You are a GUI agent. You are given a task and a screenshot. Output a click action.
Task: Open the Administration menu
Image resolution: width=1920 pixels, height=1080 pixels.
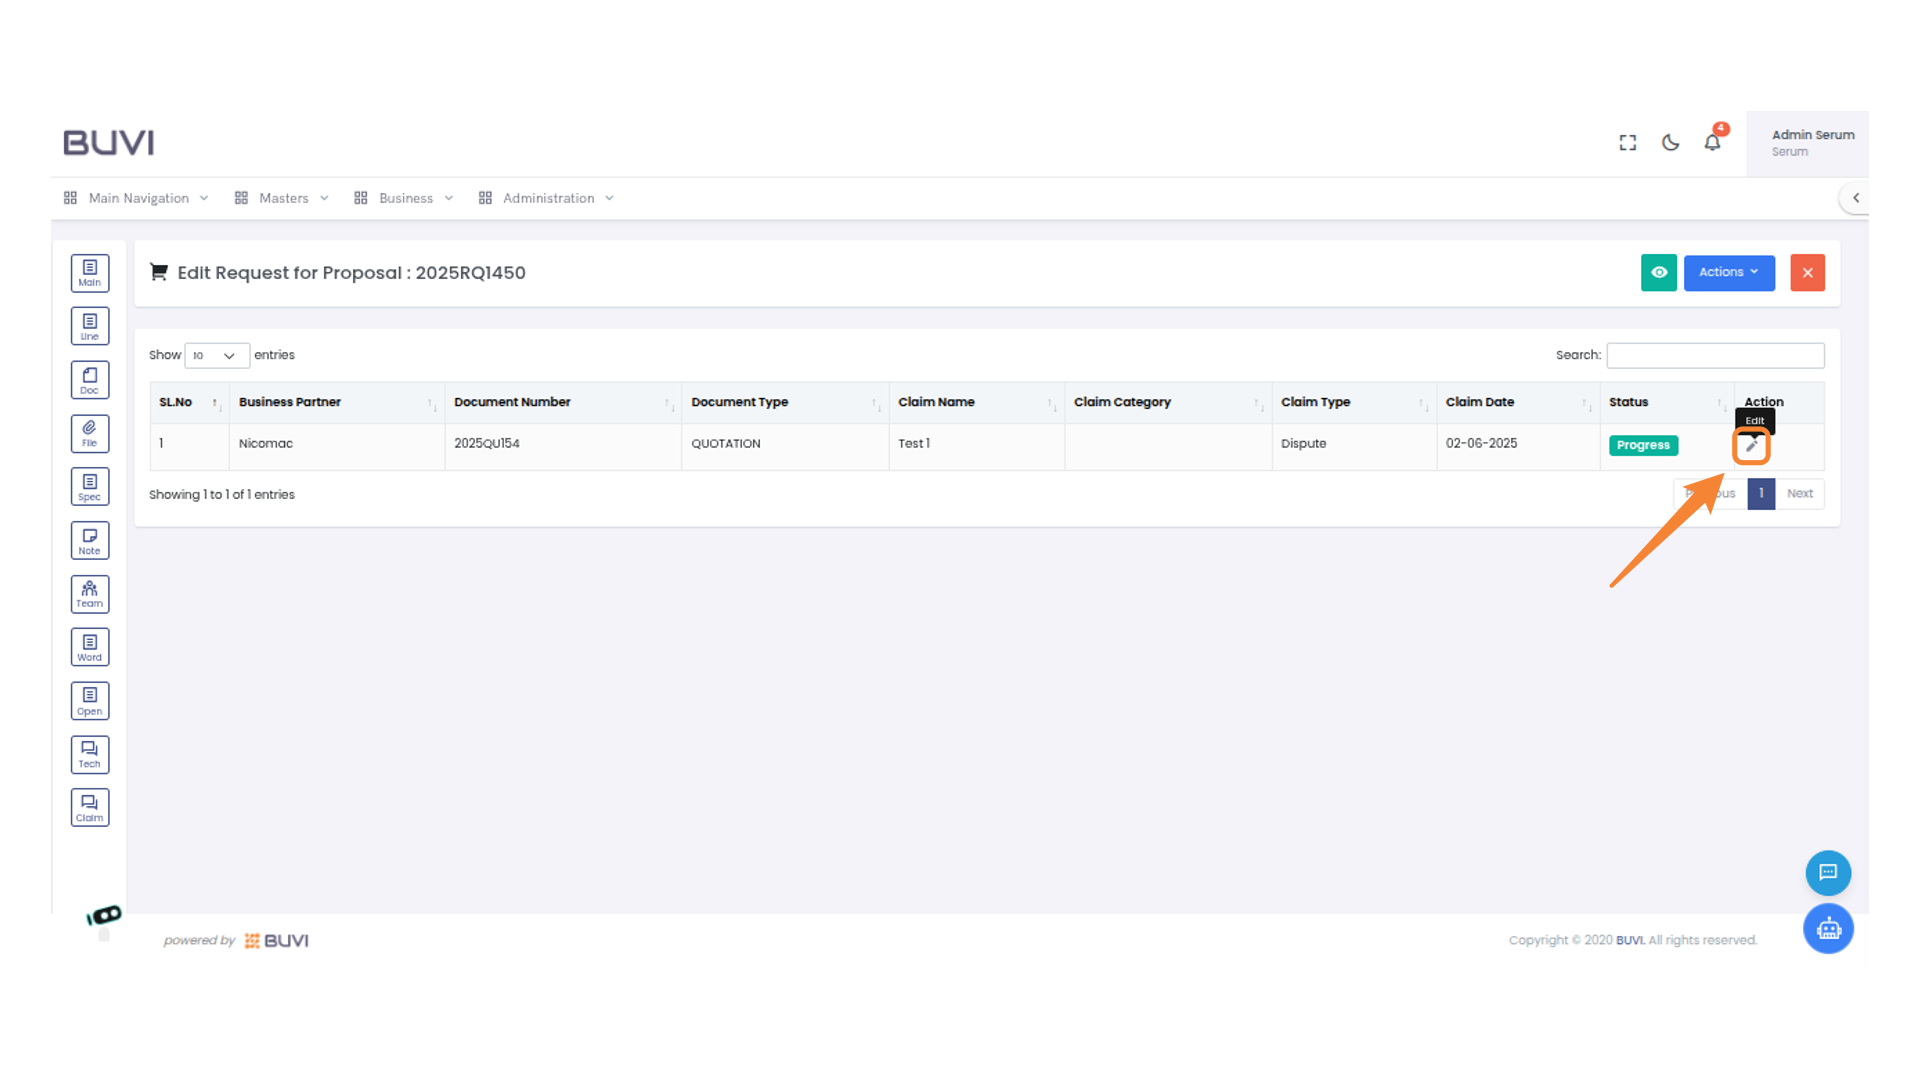(x=548, y=198)
